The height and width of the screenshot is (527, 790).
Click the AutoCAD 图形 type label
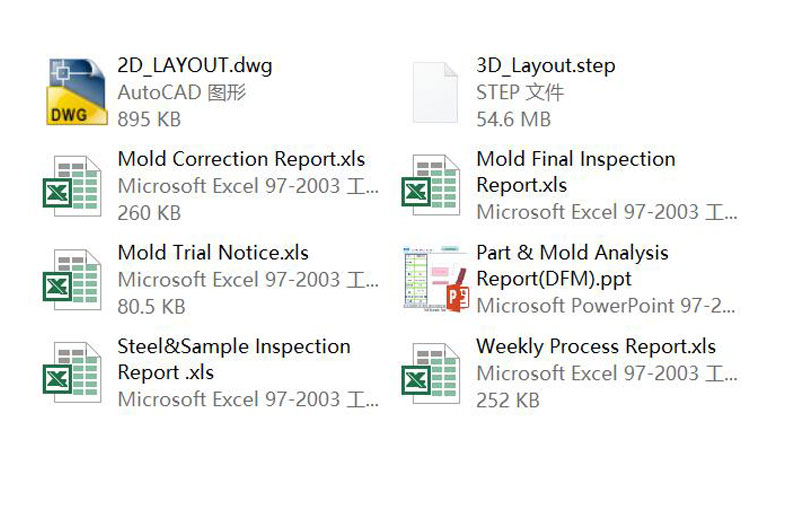coord(181,93)
